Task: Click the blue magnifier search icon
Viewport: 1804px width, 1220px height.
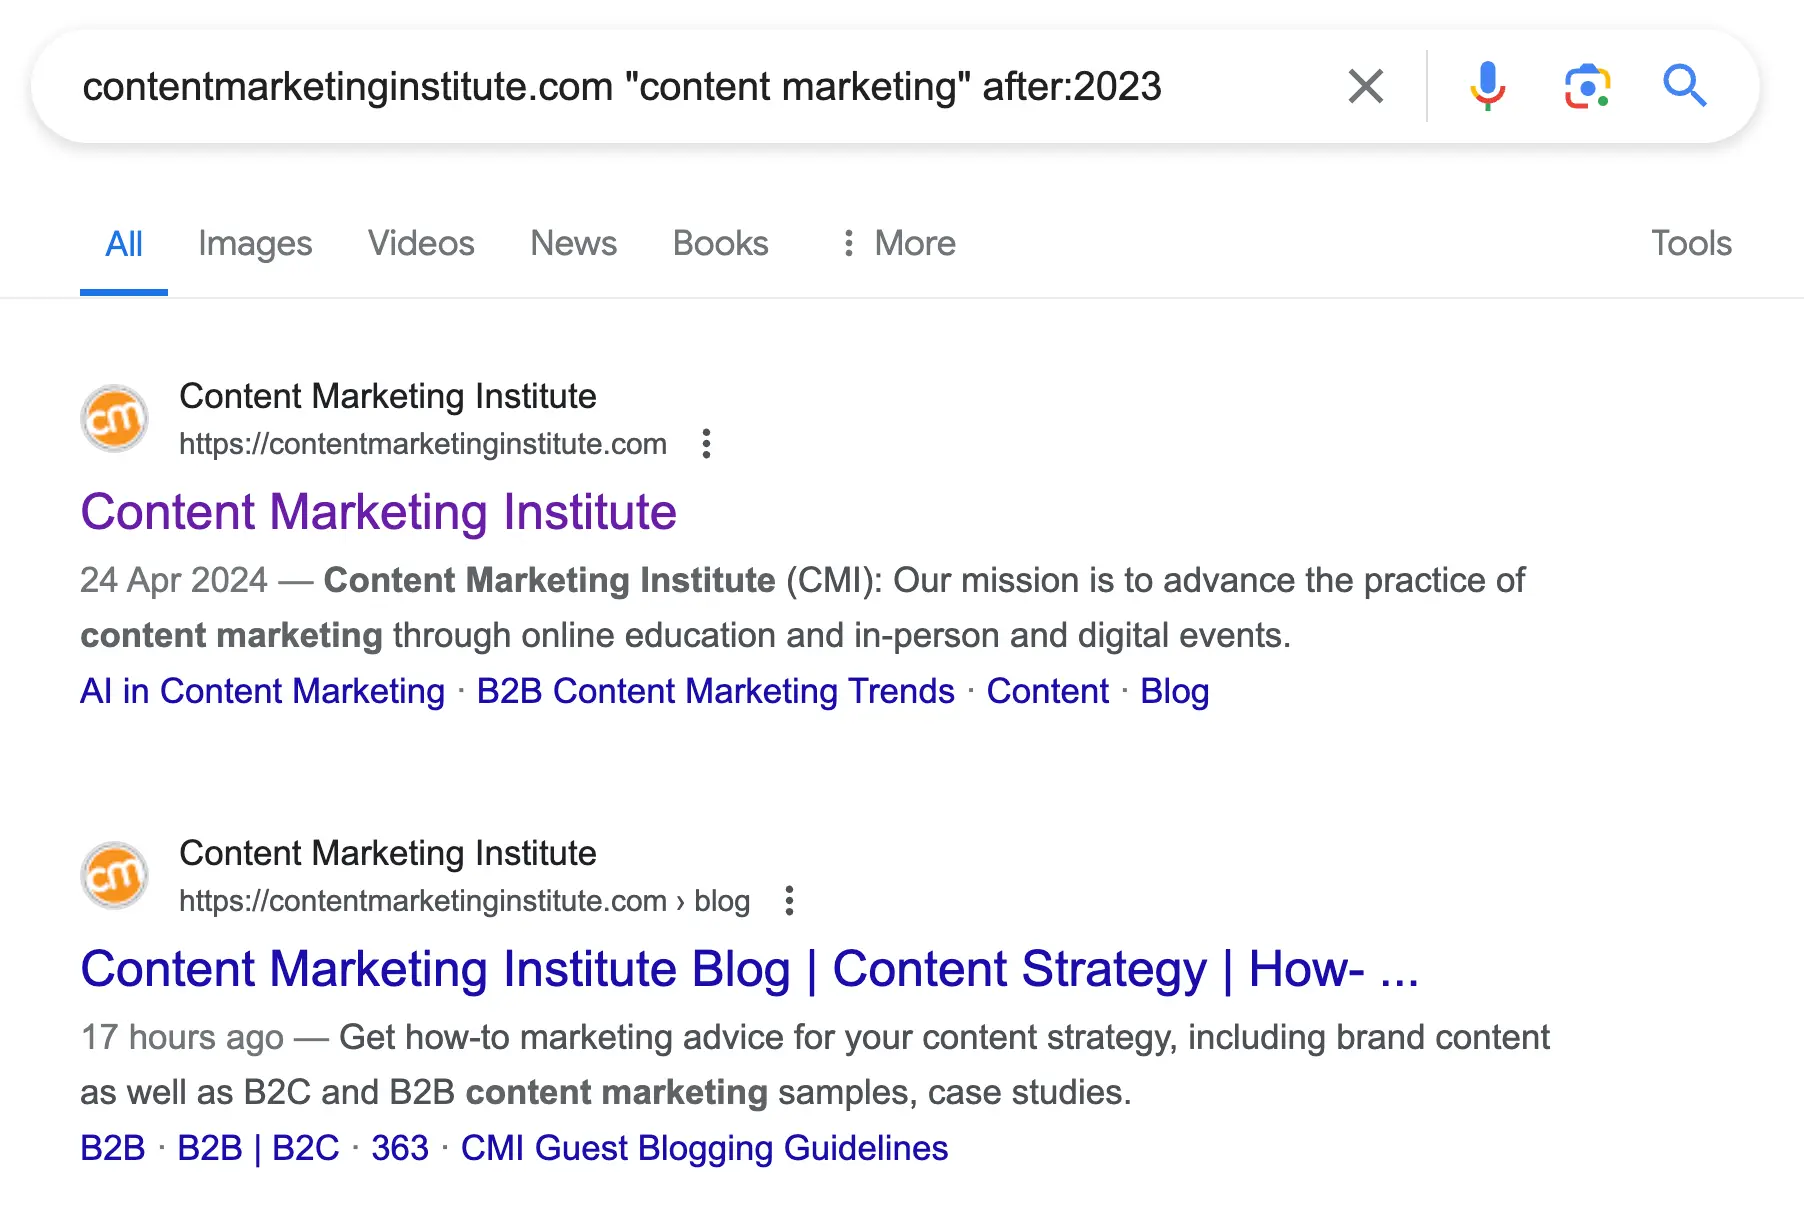Action: coord(1684,86)
